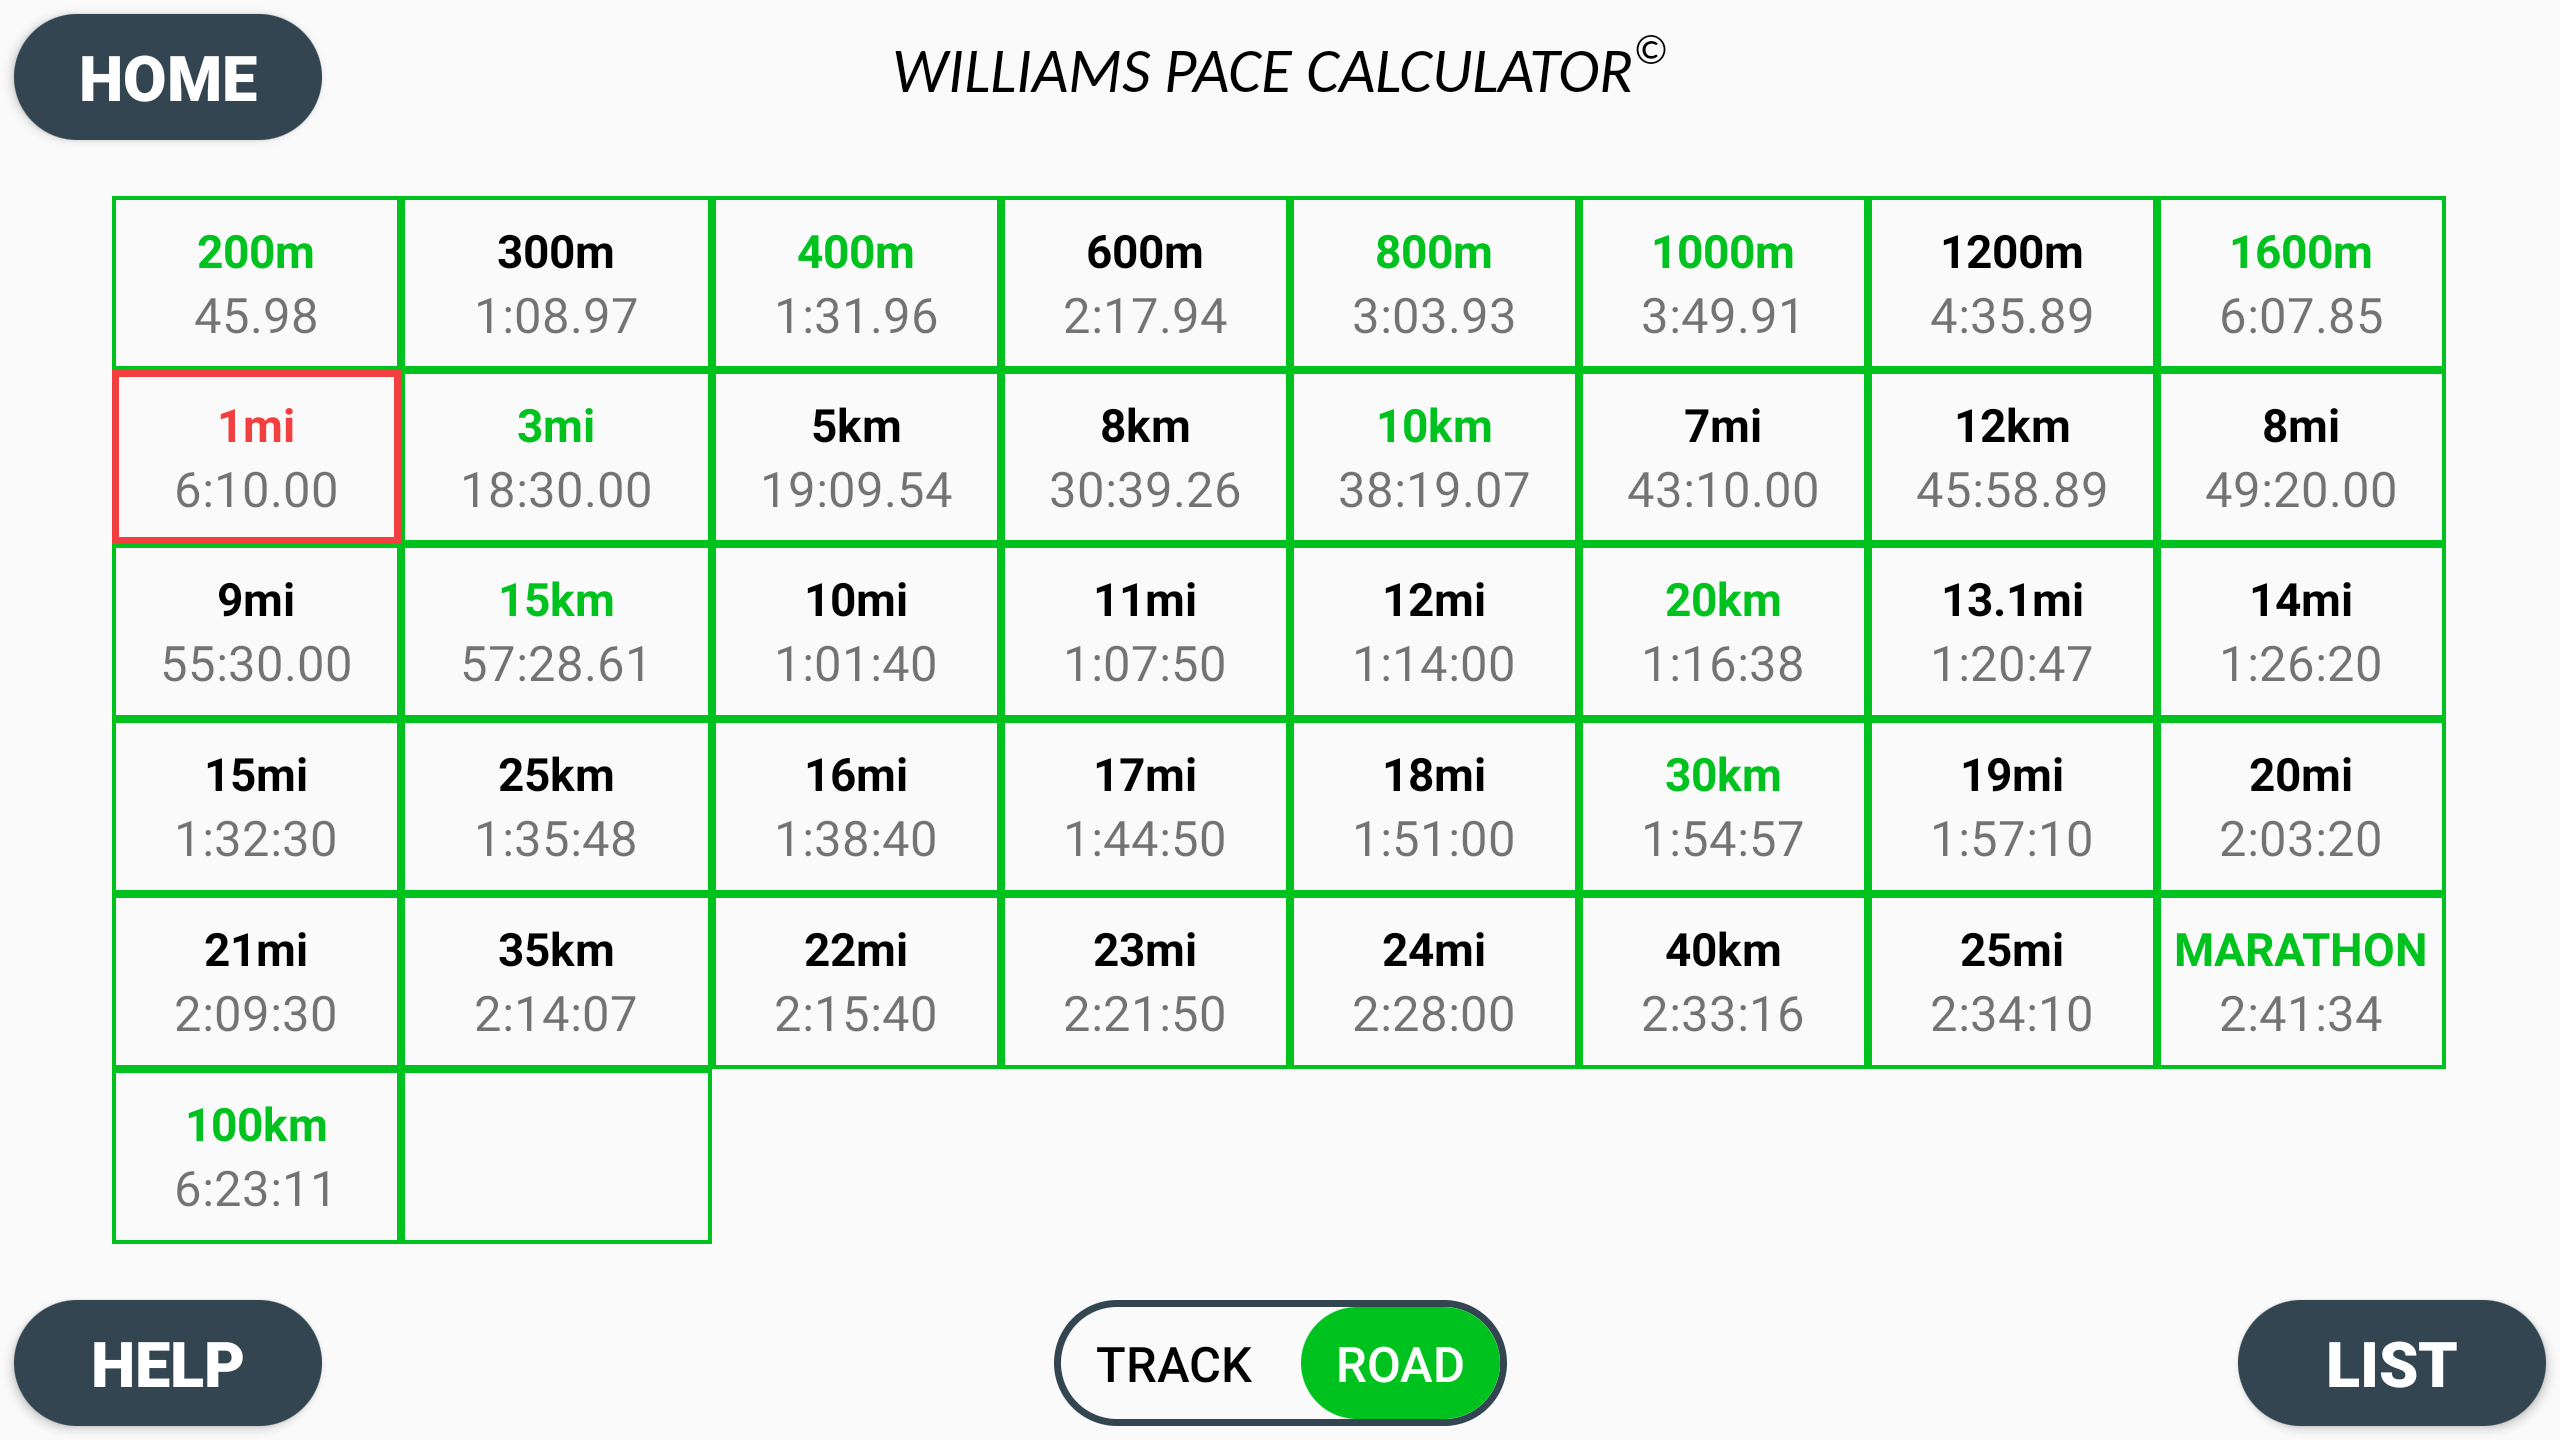Keep ROAD mode selected

tap(1400, 1362)
